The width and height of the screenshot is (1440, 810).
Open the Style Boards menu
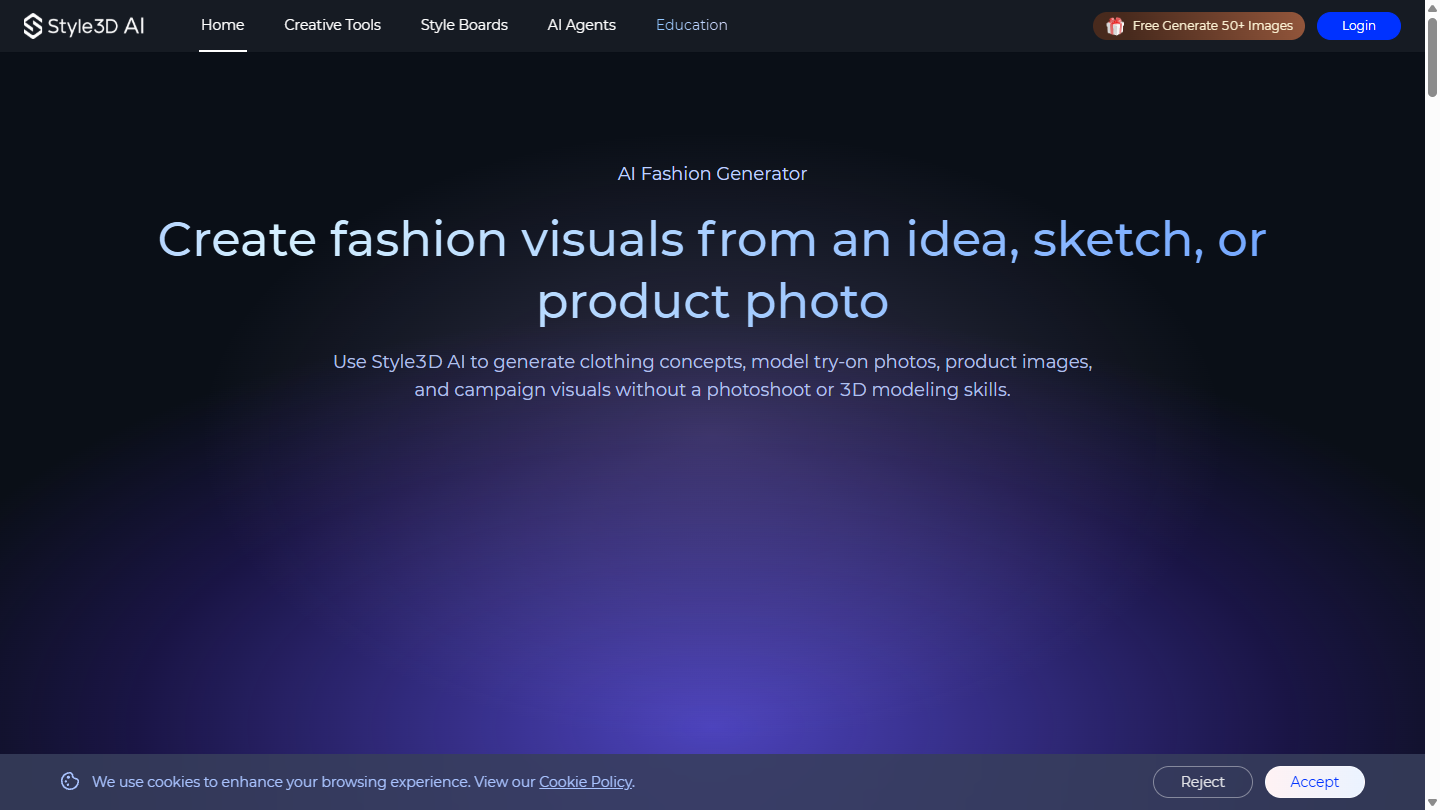click(464, 25)
